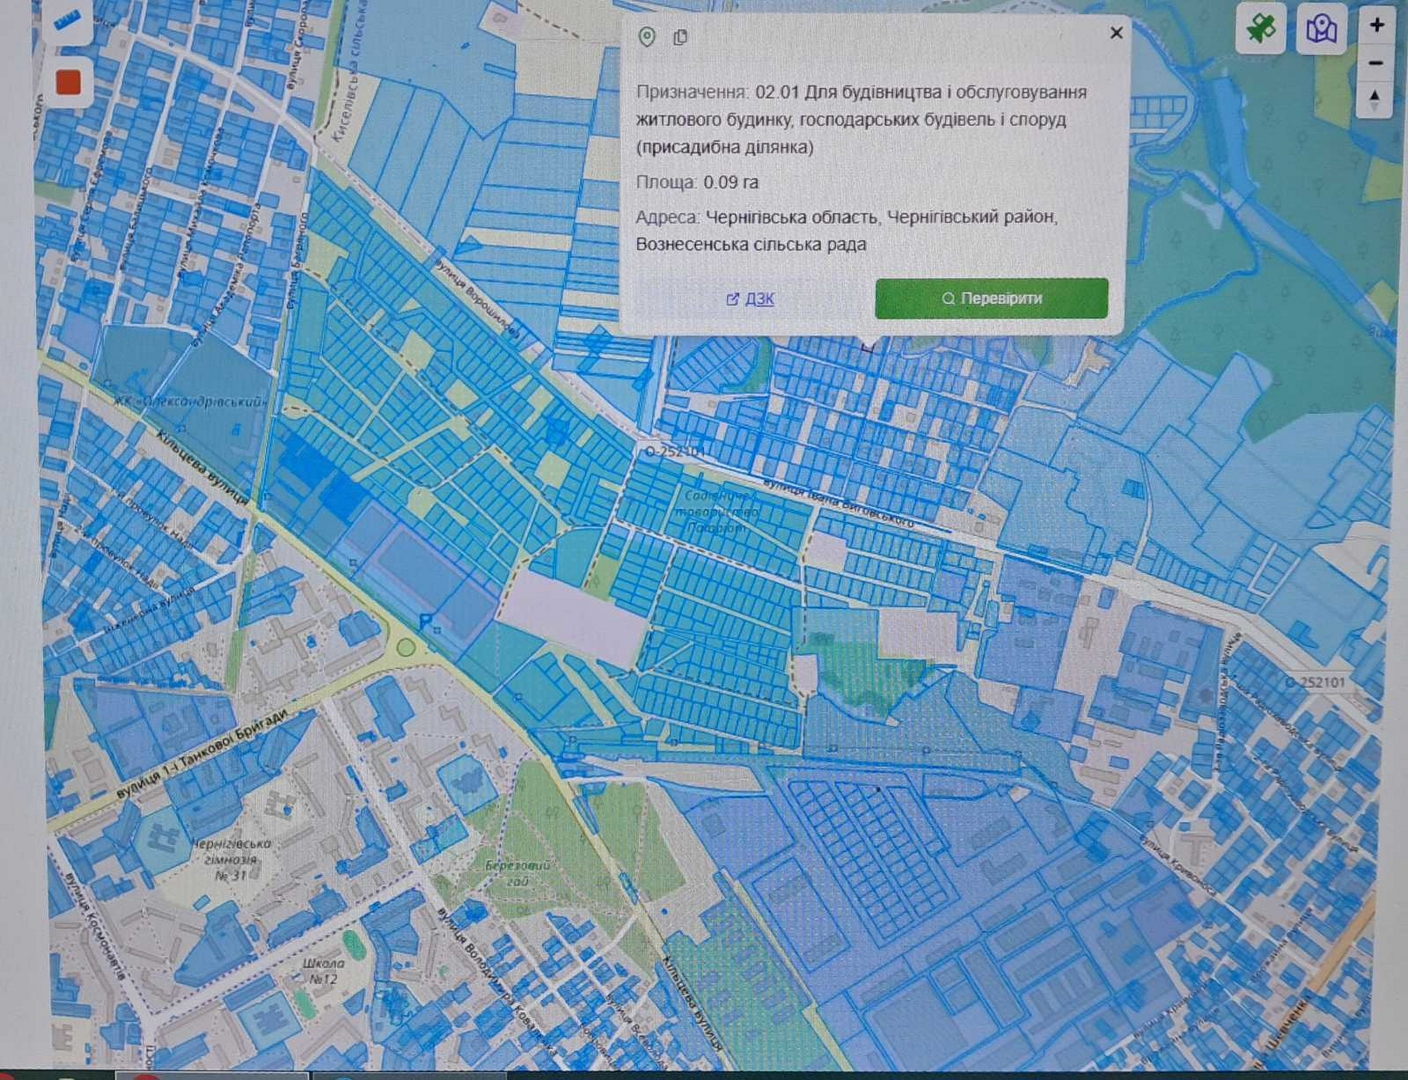Click the green roundabout on Кільцева вулиця
This screenshot has height=1080, width=1408.
coord(406,647)
